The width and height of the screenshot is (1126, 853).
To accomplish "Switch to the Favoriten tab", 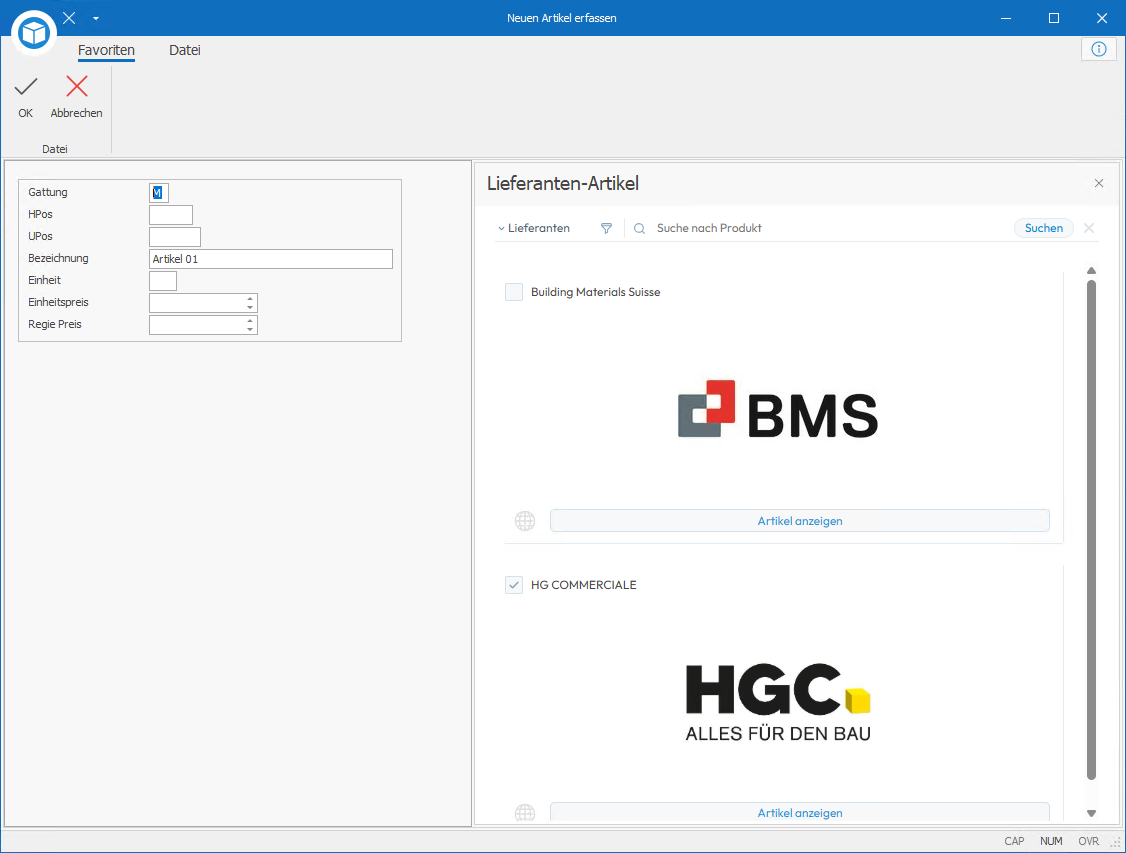I will tap(106, 50).
